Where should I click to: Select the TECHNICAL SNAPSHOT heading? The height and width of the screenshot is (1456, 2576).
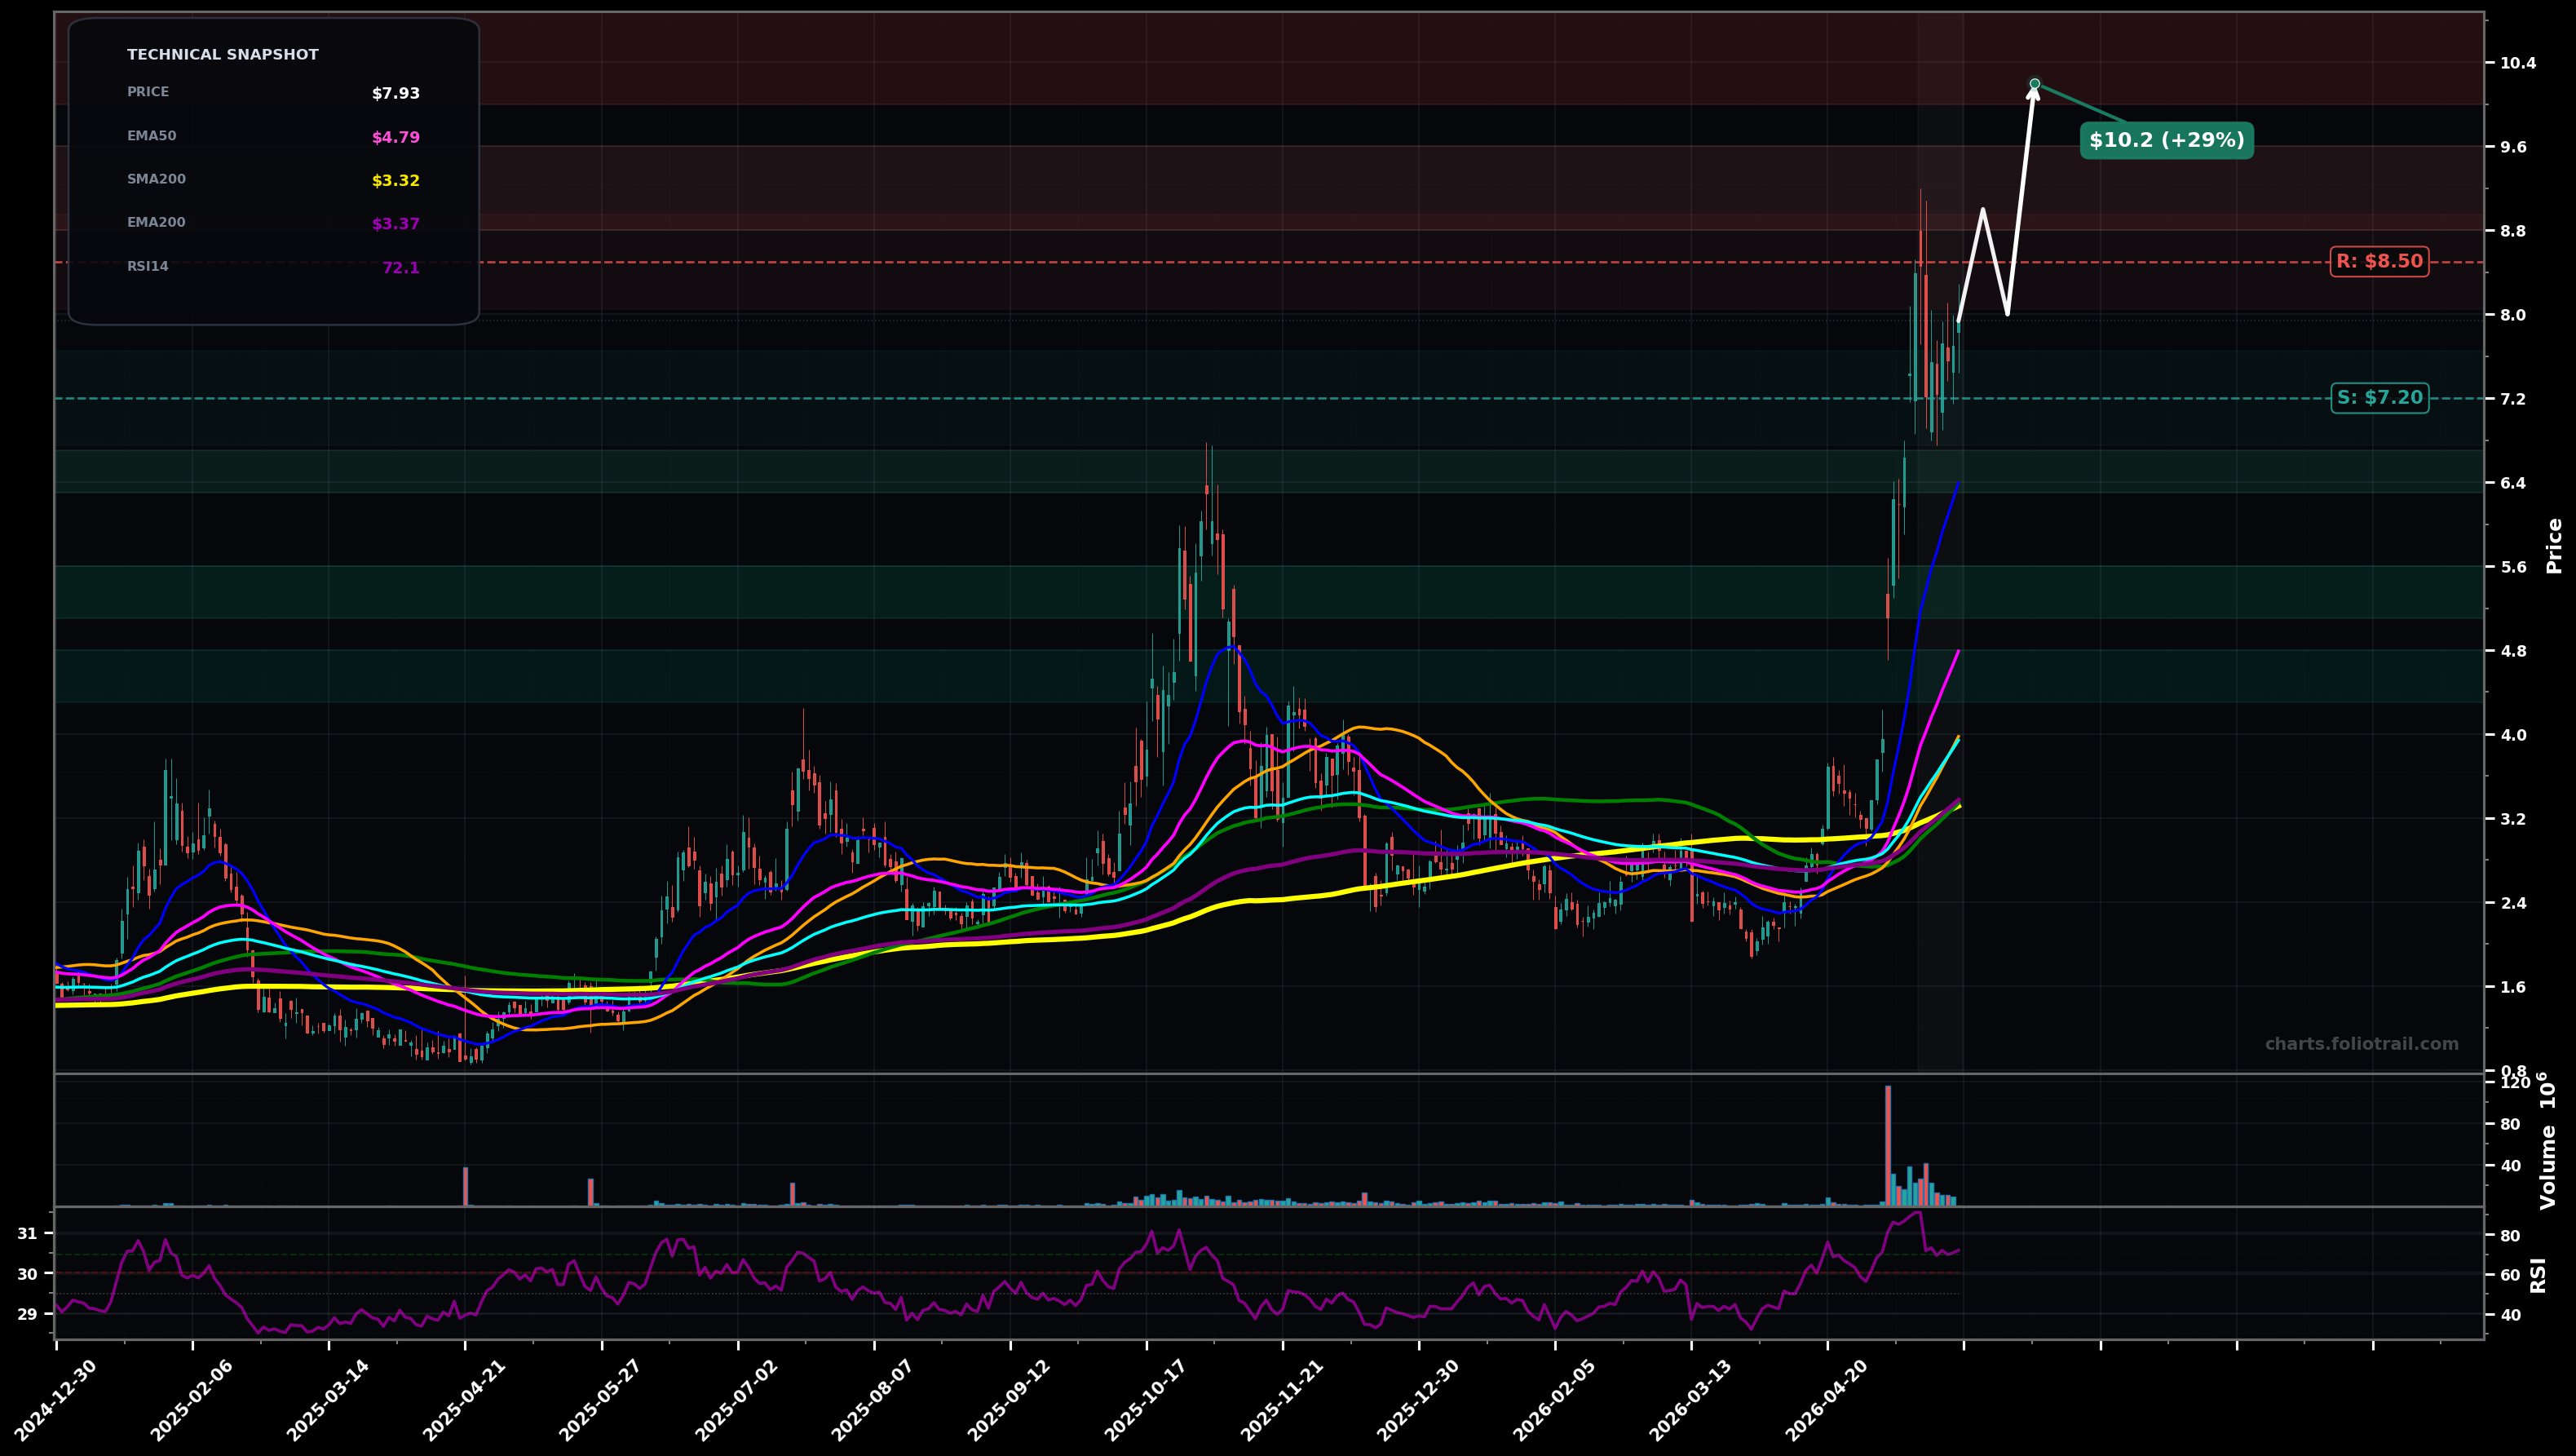(223, 55)
